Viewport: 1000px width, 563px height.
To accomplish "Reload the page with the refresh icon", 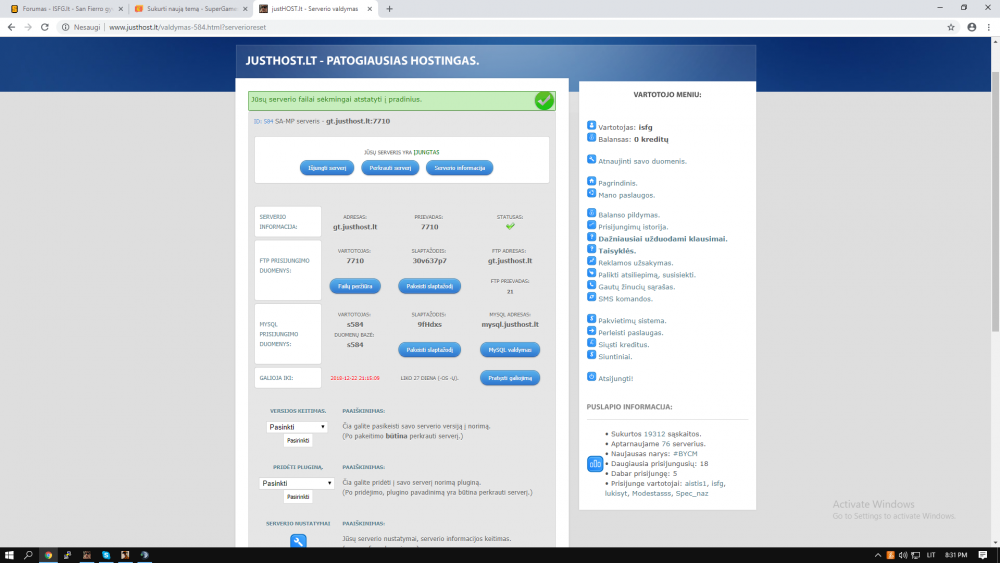I will coord(45,27).
